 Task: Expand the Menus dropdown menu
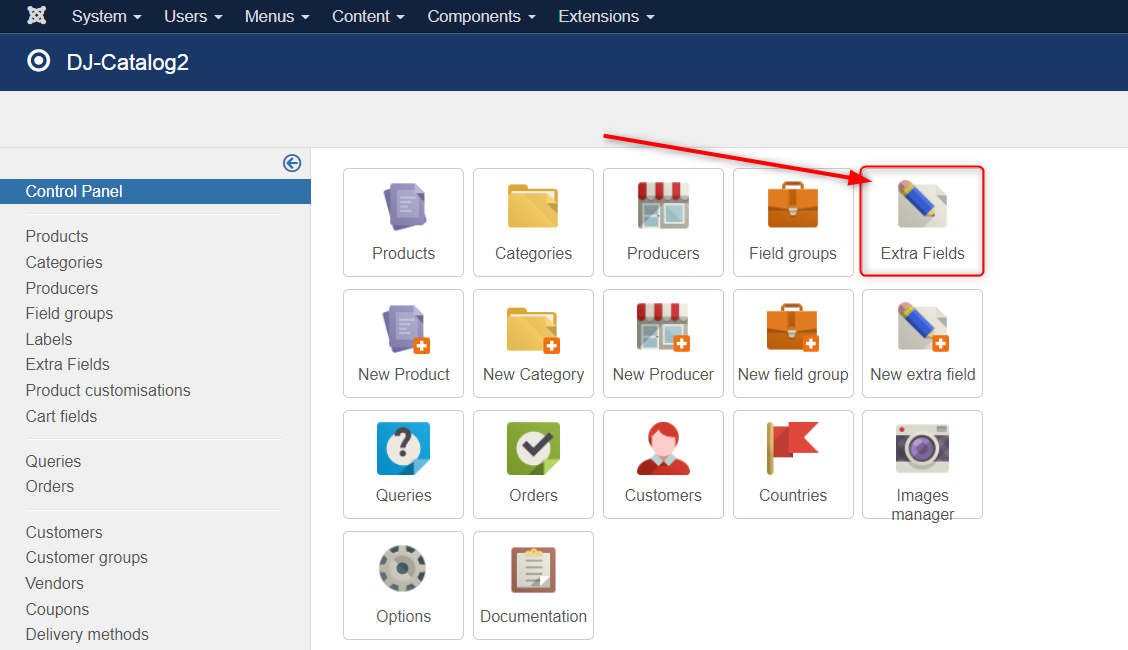[x=277, y=16]
